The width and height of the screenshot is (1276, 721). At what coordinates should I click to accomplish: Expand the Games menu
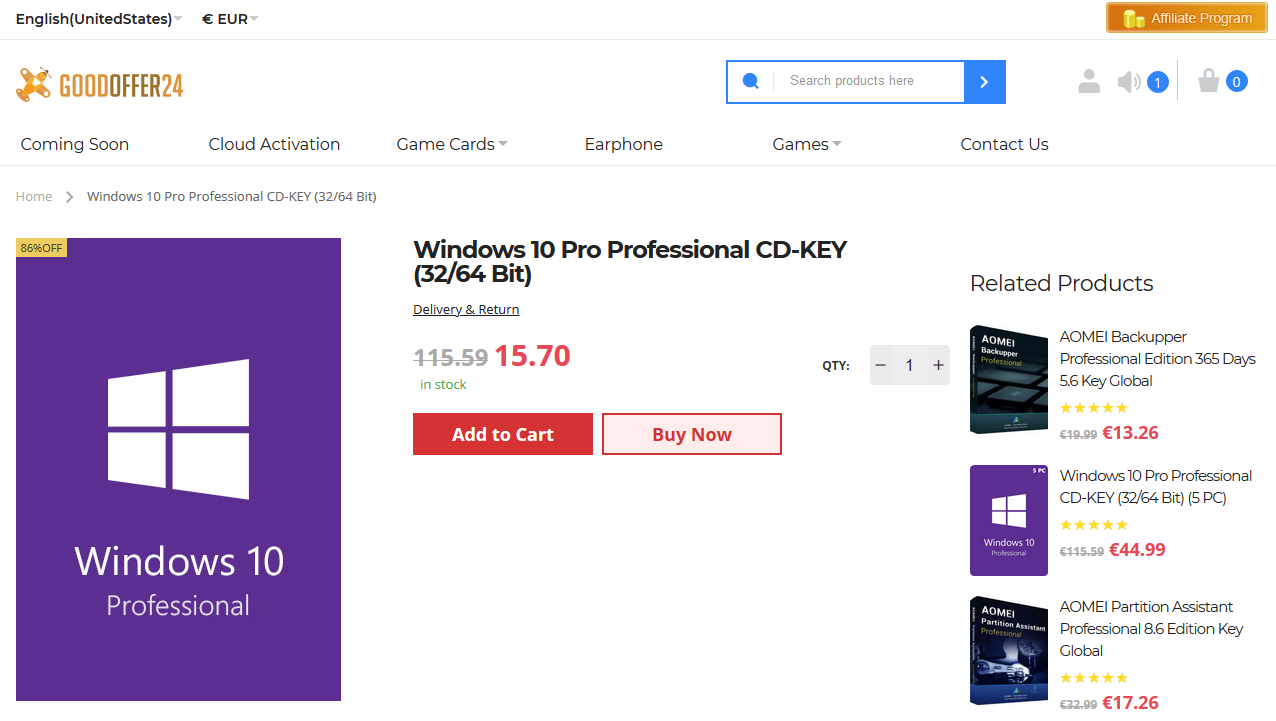[x=807, y=144]
